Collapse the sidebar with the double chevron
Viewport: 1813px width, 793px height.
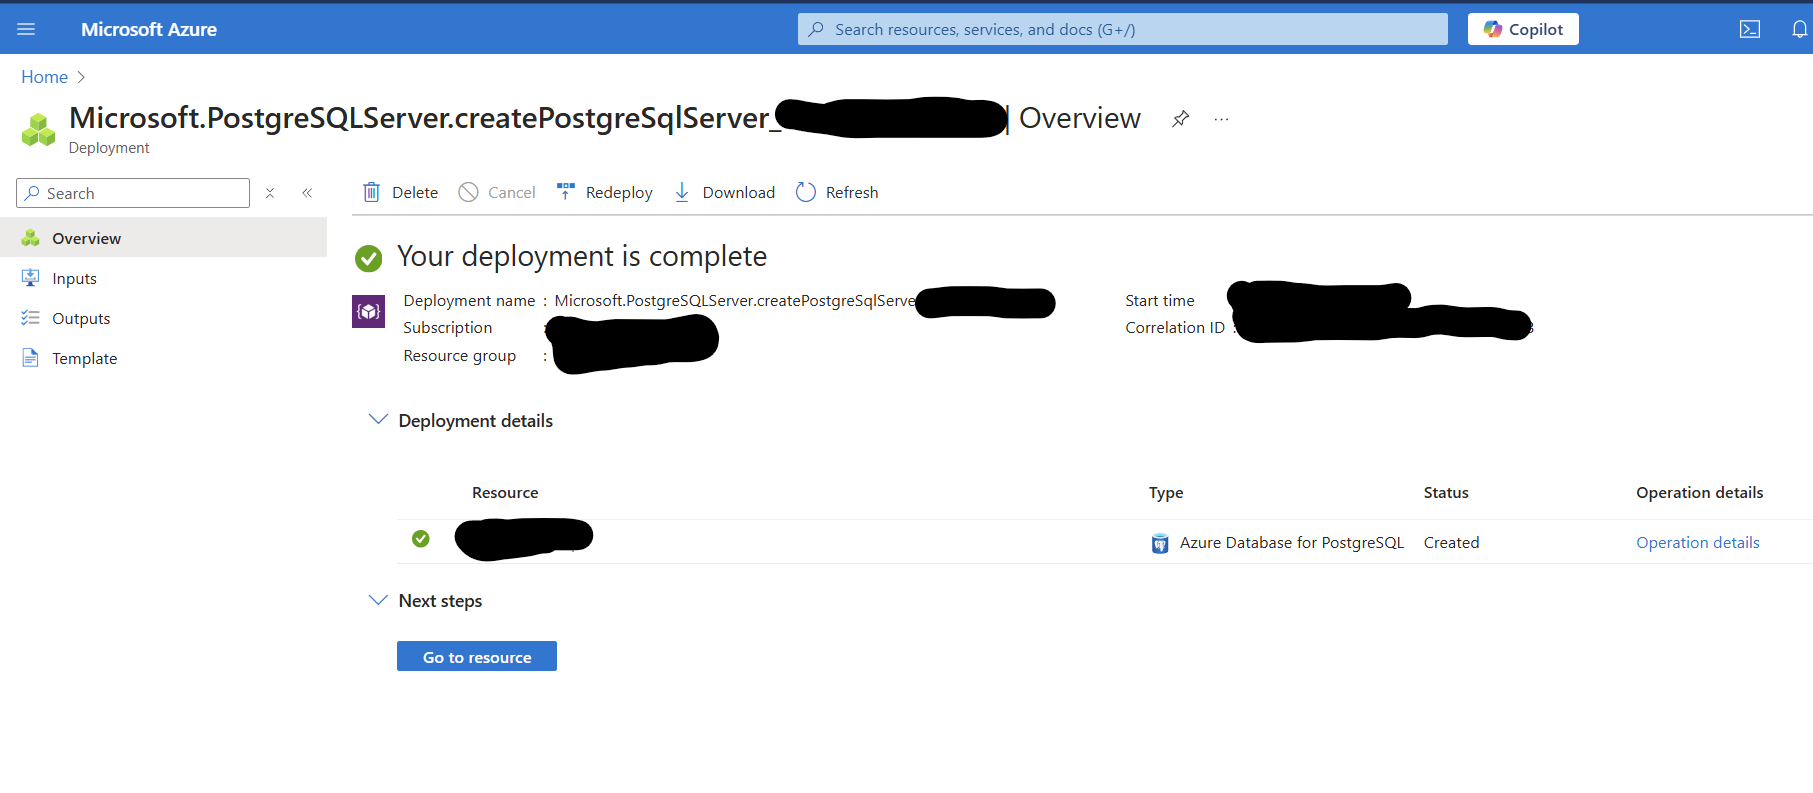(x=307, y=193)
